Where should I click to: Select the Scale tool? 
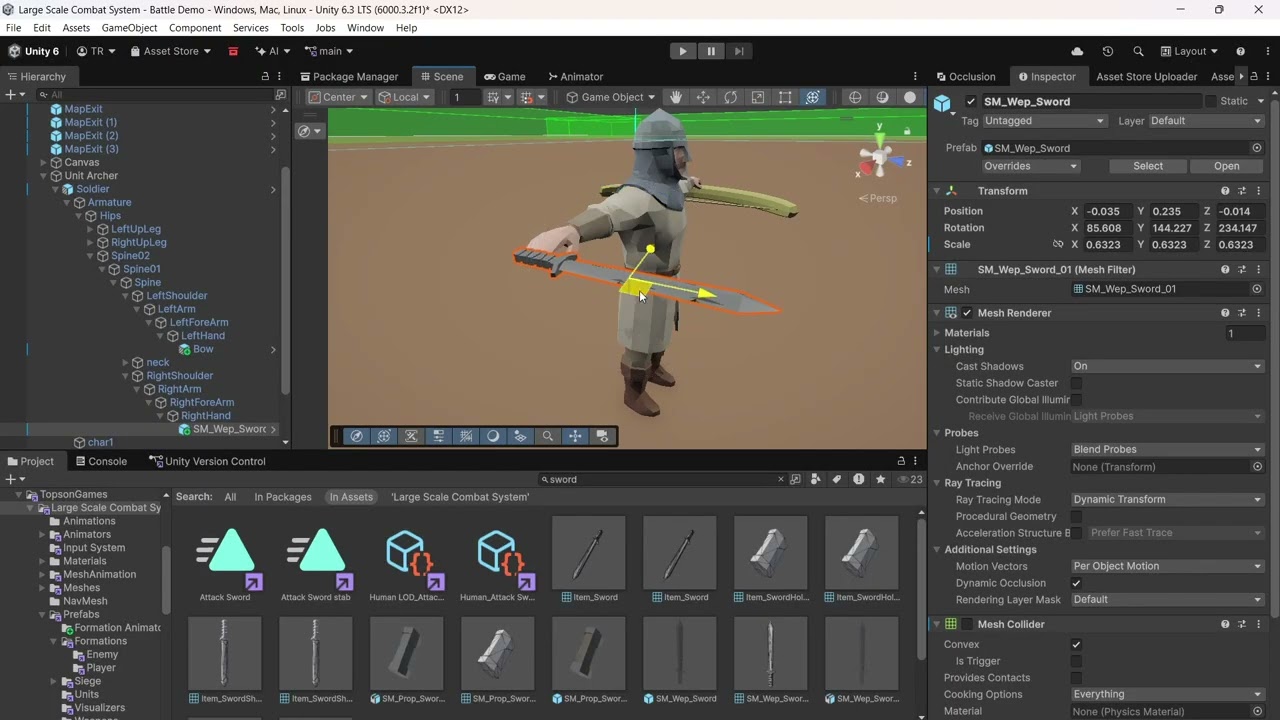click(x=758, y=97)
